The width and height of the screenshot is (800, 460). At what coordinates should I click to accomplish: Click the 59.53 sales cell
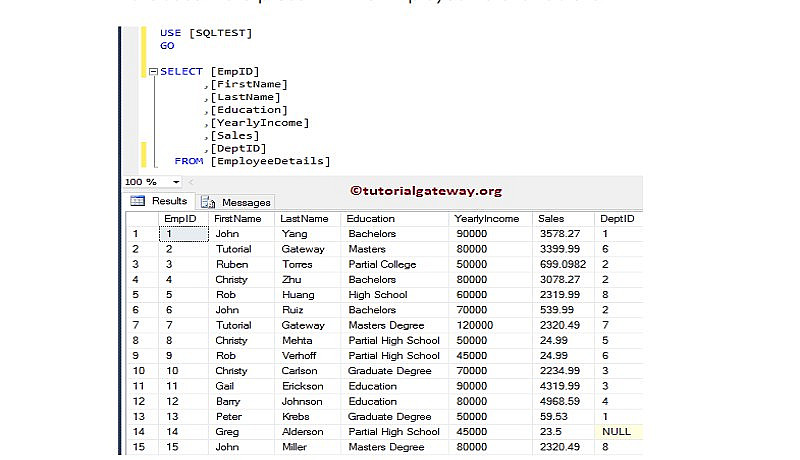point(563,417)
